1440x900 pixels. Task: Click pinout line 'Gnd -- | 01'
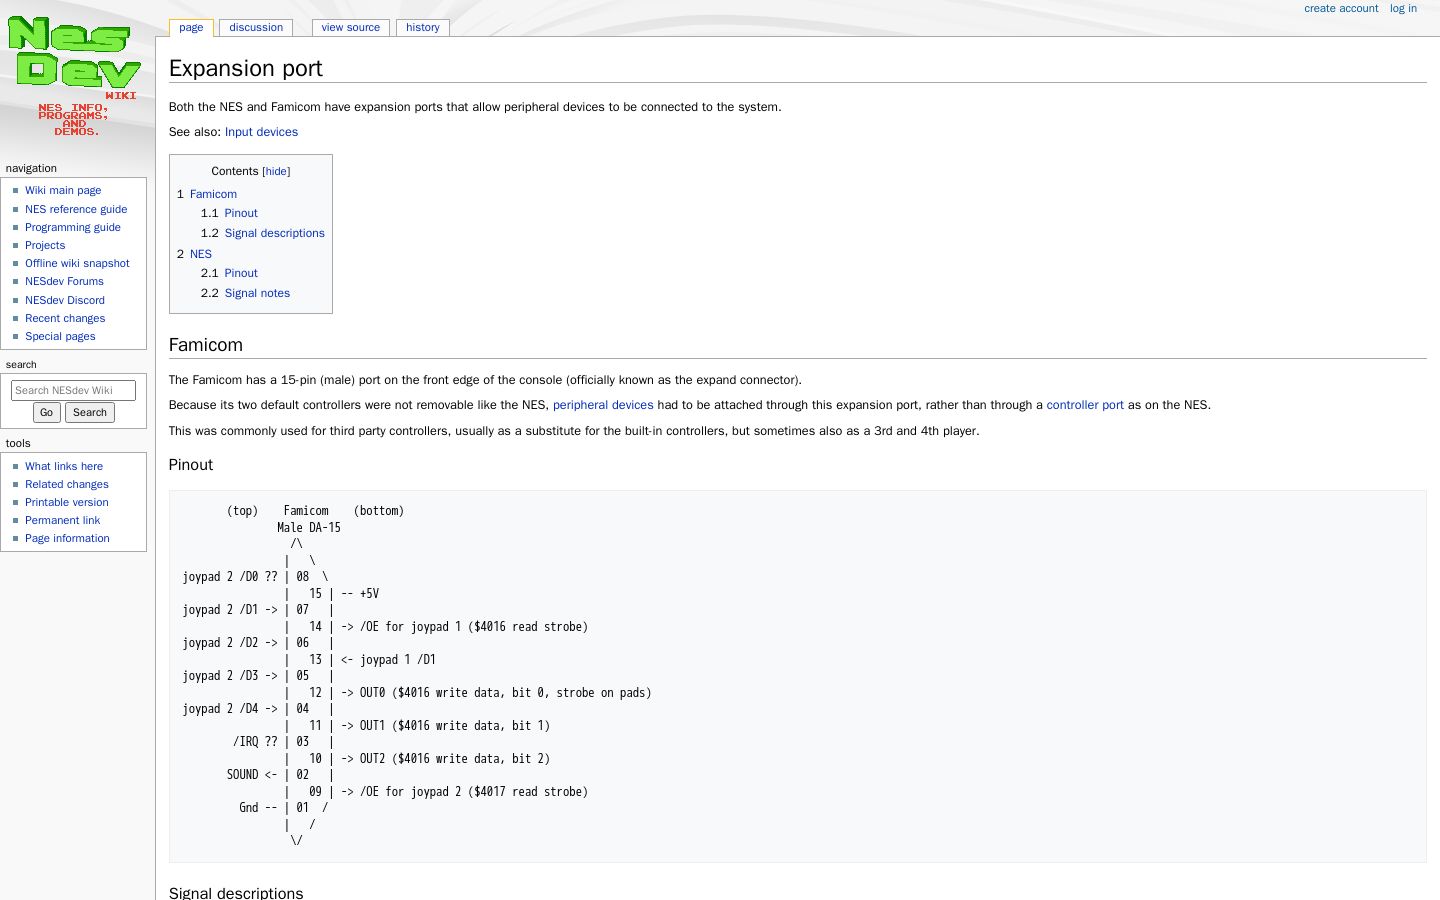click(x=274, y=808)
